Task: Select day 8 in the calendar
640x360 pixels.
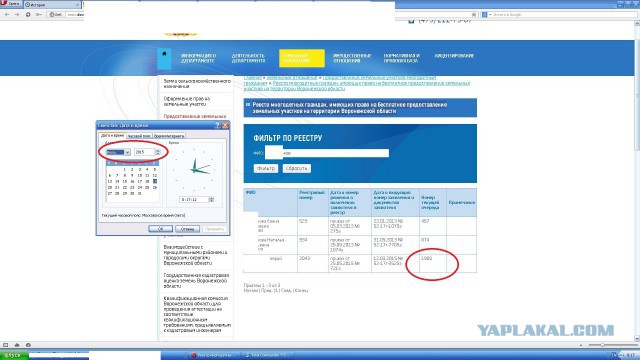Action: (x=124, y=175)
